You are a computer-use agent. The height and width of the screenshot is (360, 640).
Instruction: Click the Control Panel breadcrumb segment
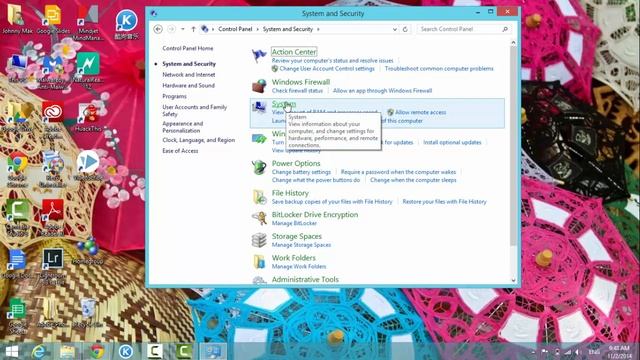pos(235,29)
